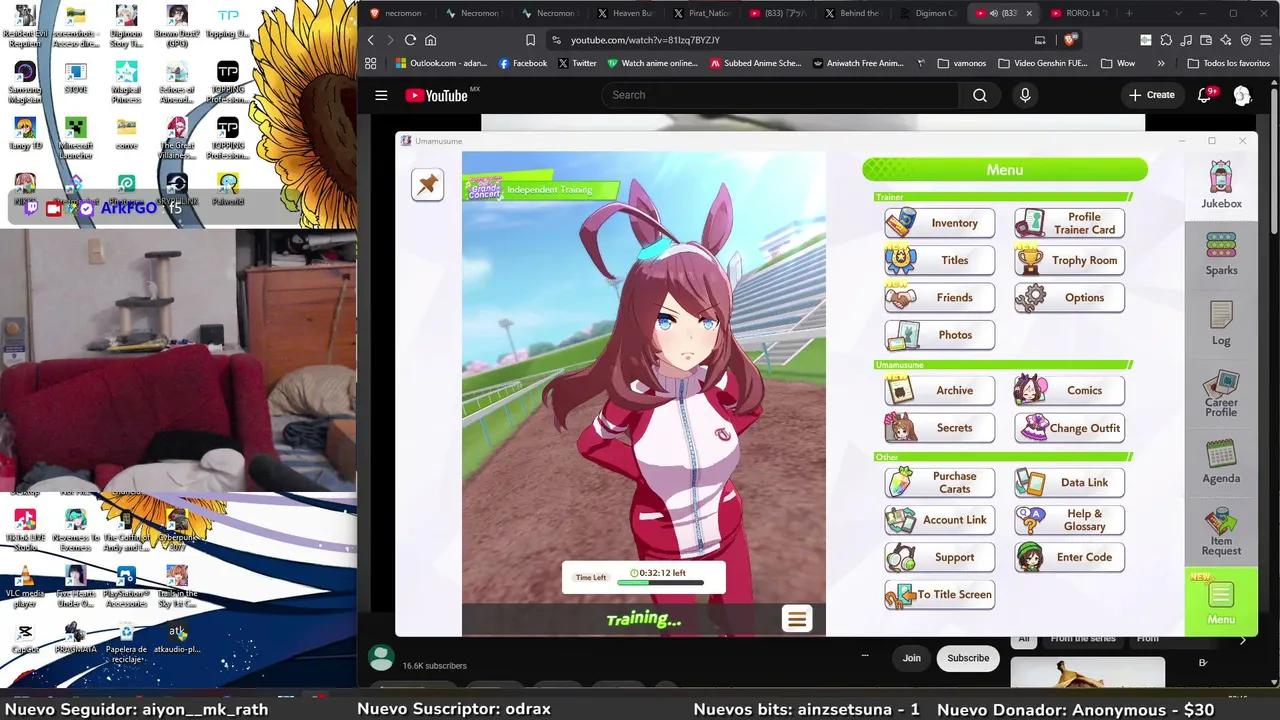
Task: Open the Outlook.com bookmark
Action: [441, 63]
